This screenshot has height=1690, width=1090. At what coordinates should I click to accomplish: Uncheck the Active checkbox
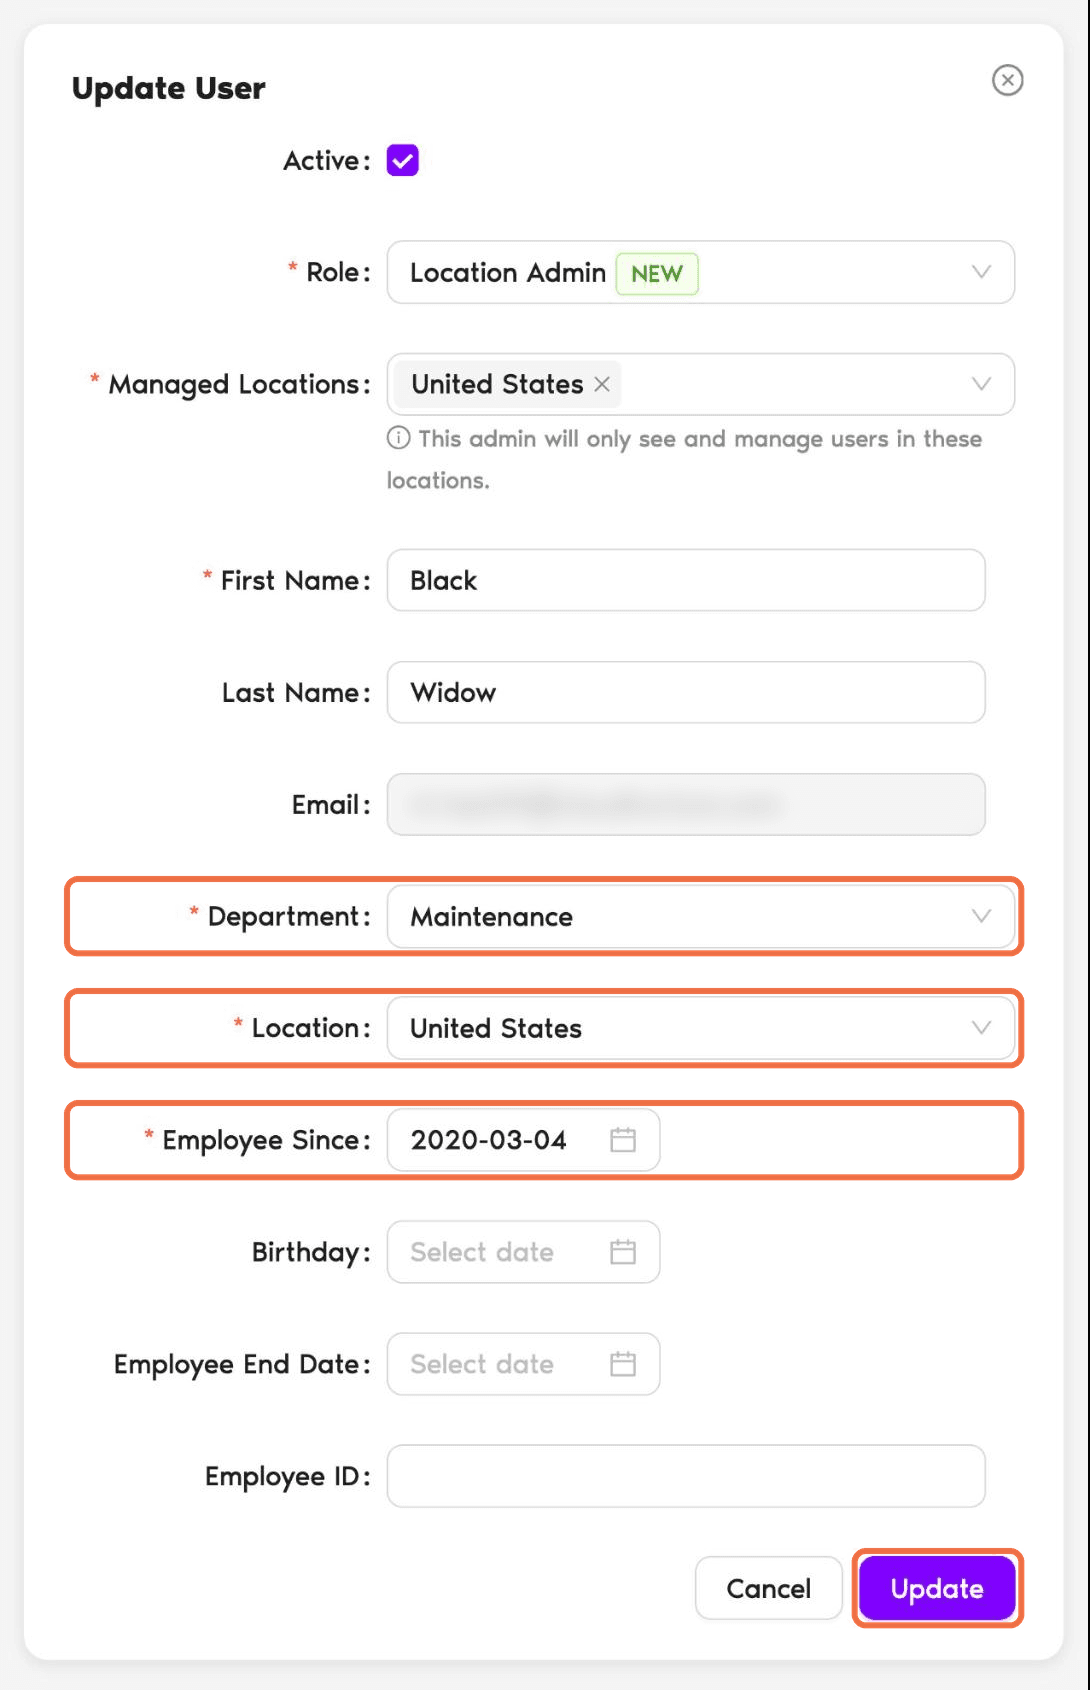tap(403, 160)
